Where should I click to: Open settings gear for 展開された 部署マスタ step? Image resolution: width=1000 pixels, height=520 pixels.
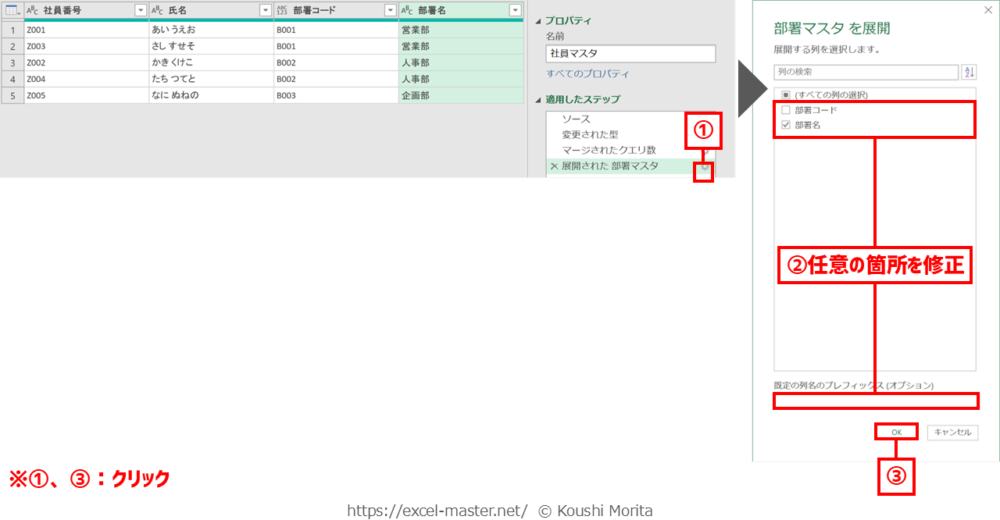705,167
